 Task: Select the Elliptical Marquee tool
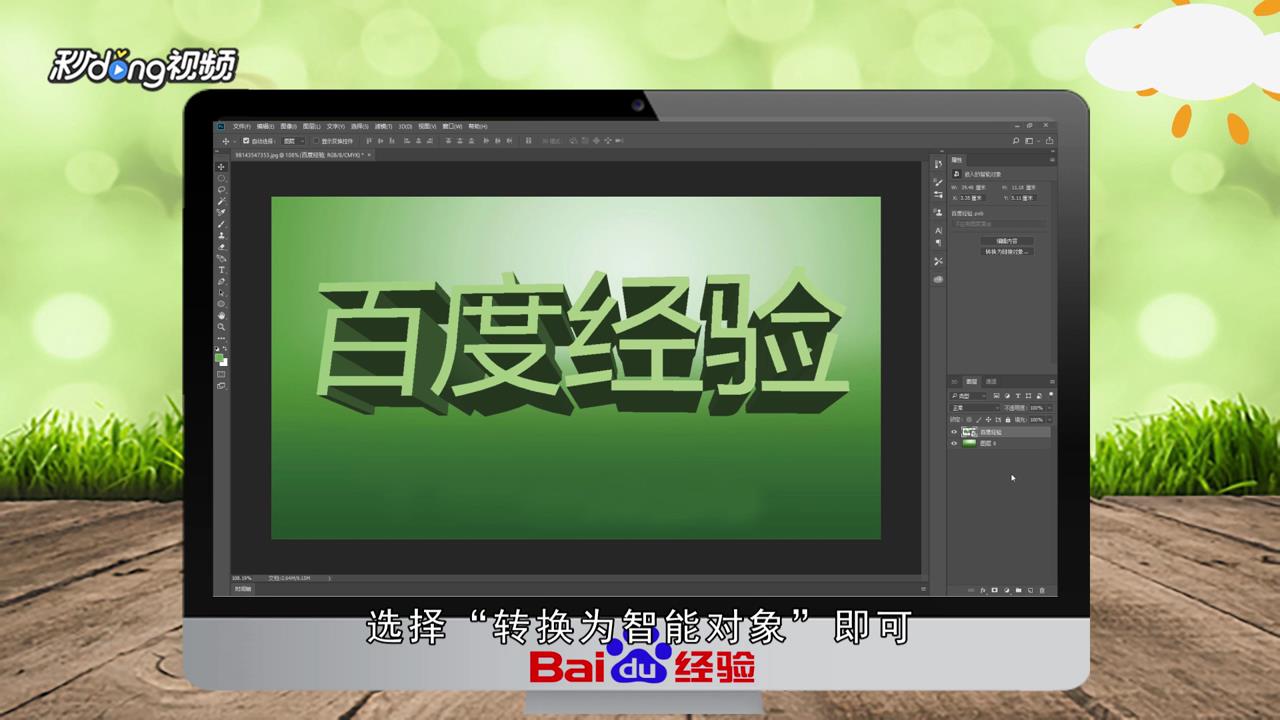(221, 178)
